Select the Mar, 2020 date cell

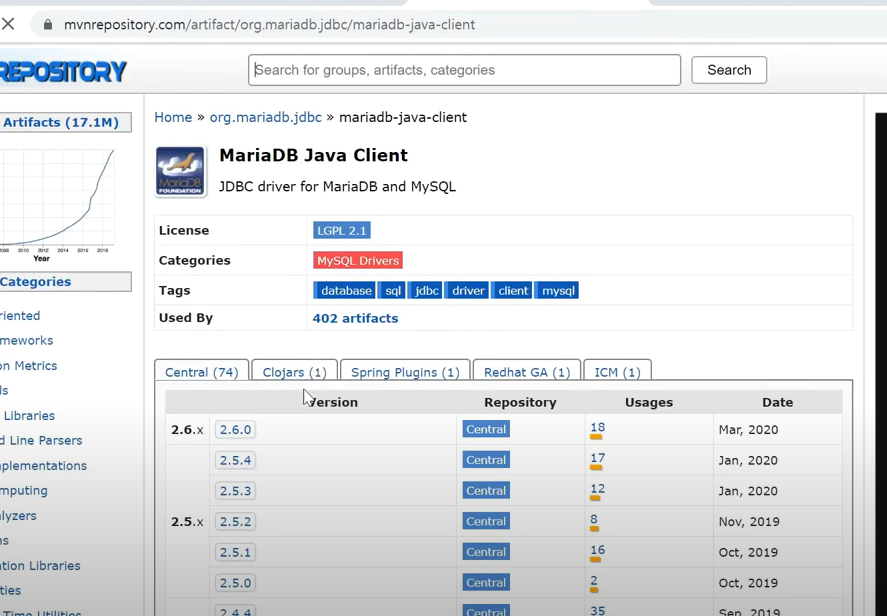[x=748, y=429]
